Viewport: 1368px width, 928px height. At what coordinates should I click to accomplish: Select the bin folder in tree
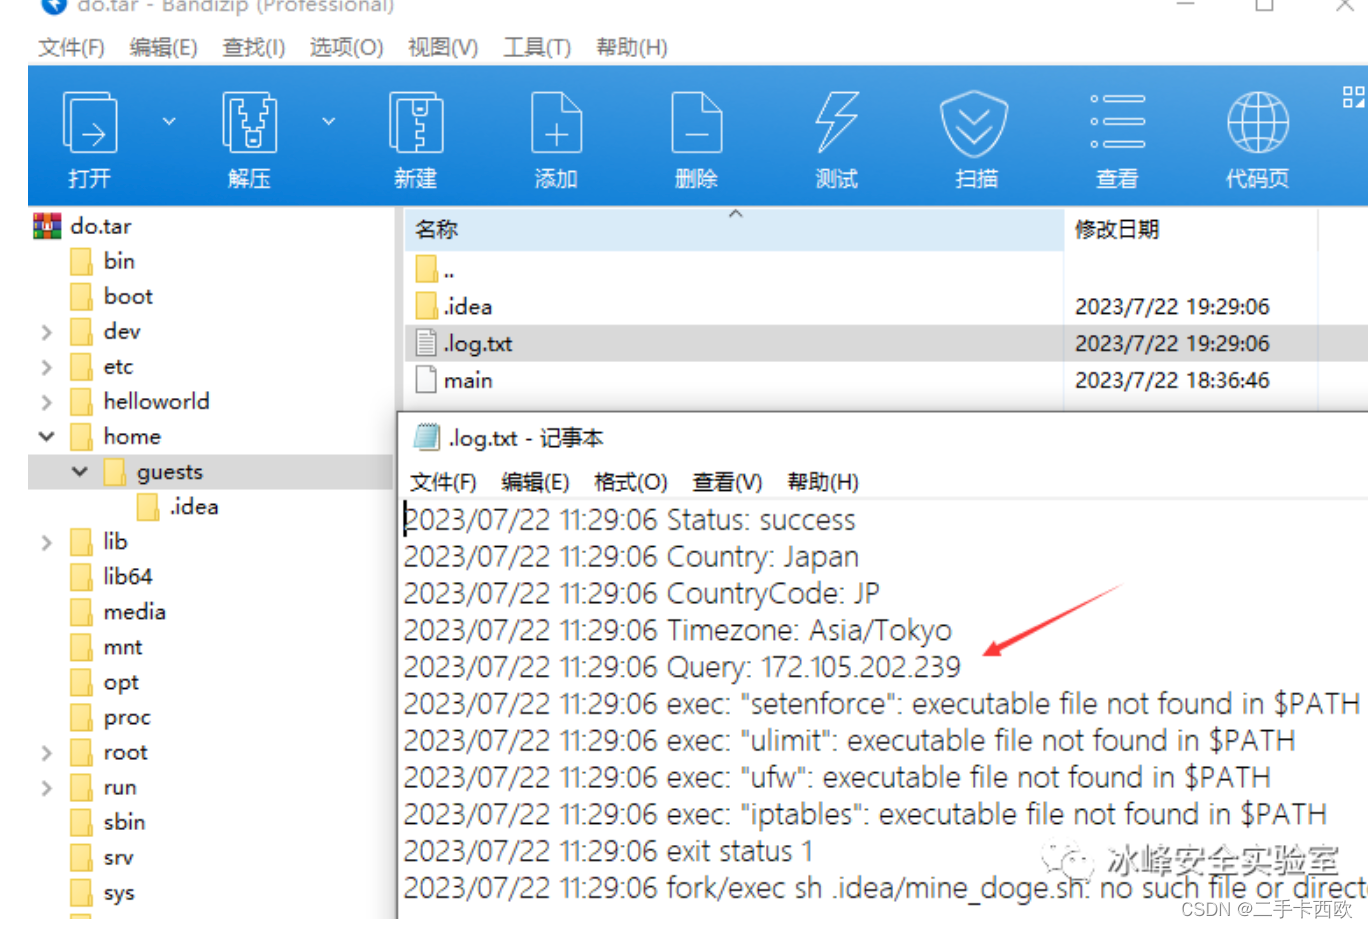click(x=119, y=261)
